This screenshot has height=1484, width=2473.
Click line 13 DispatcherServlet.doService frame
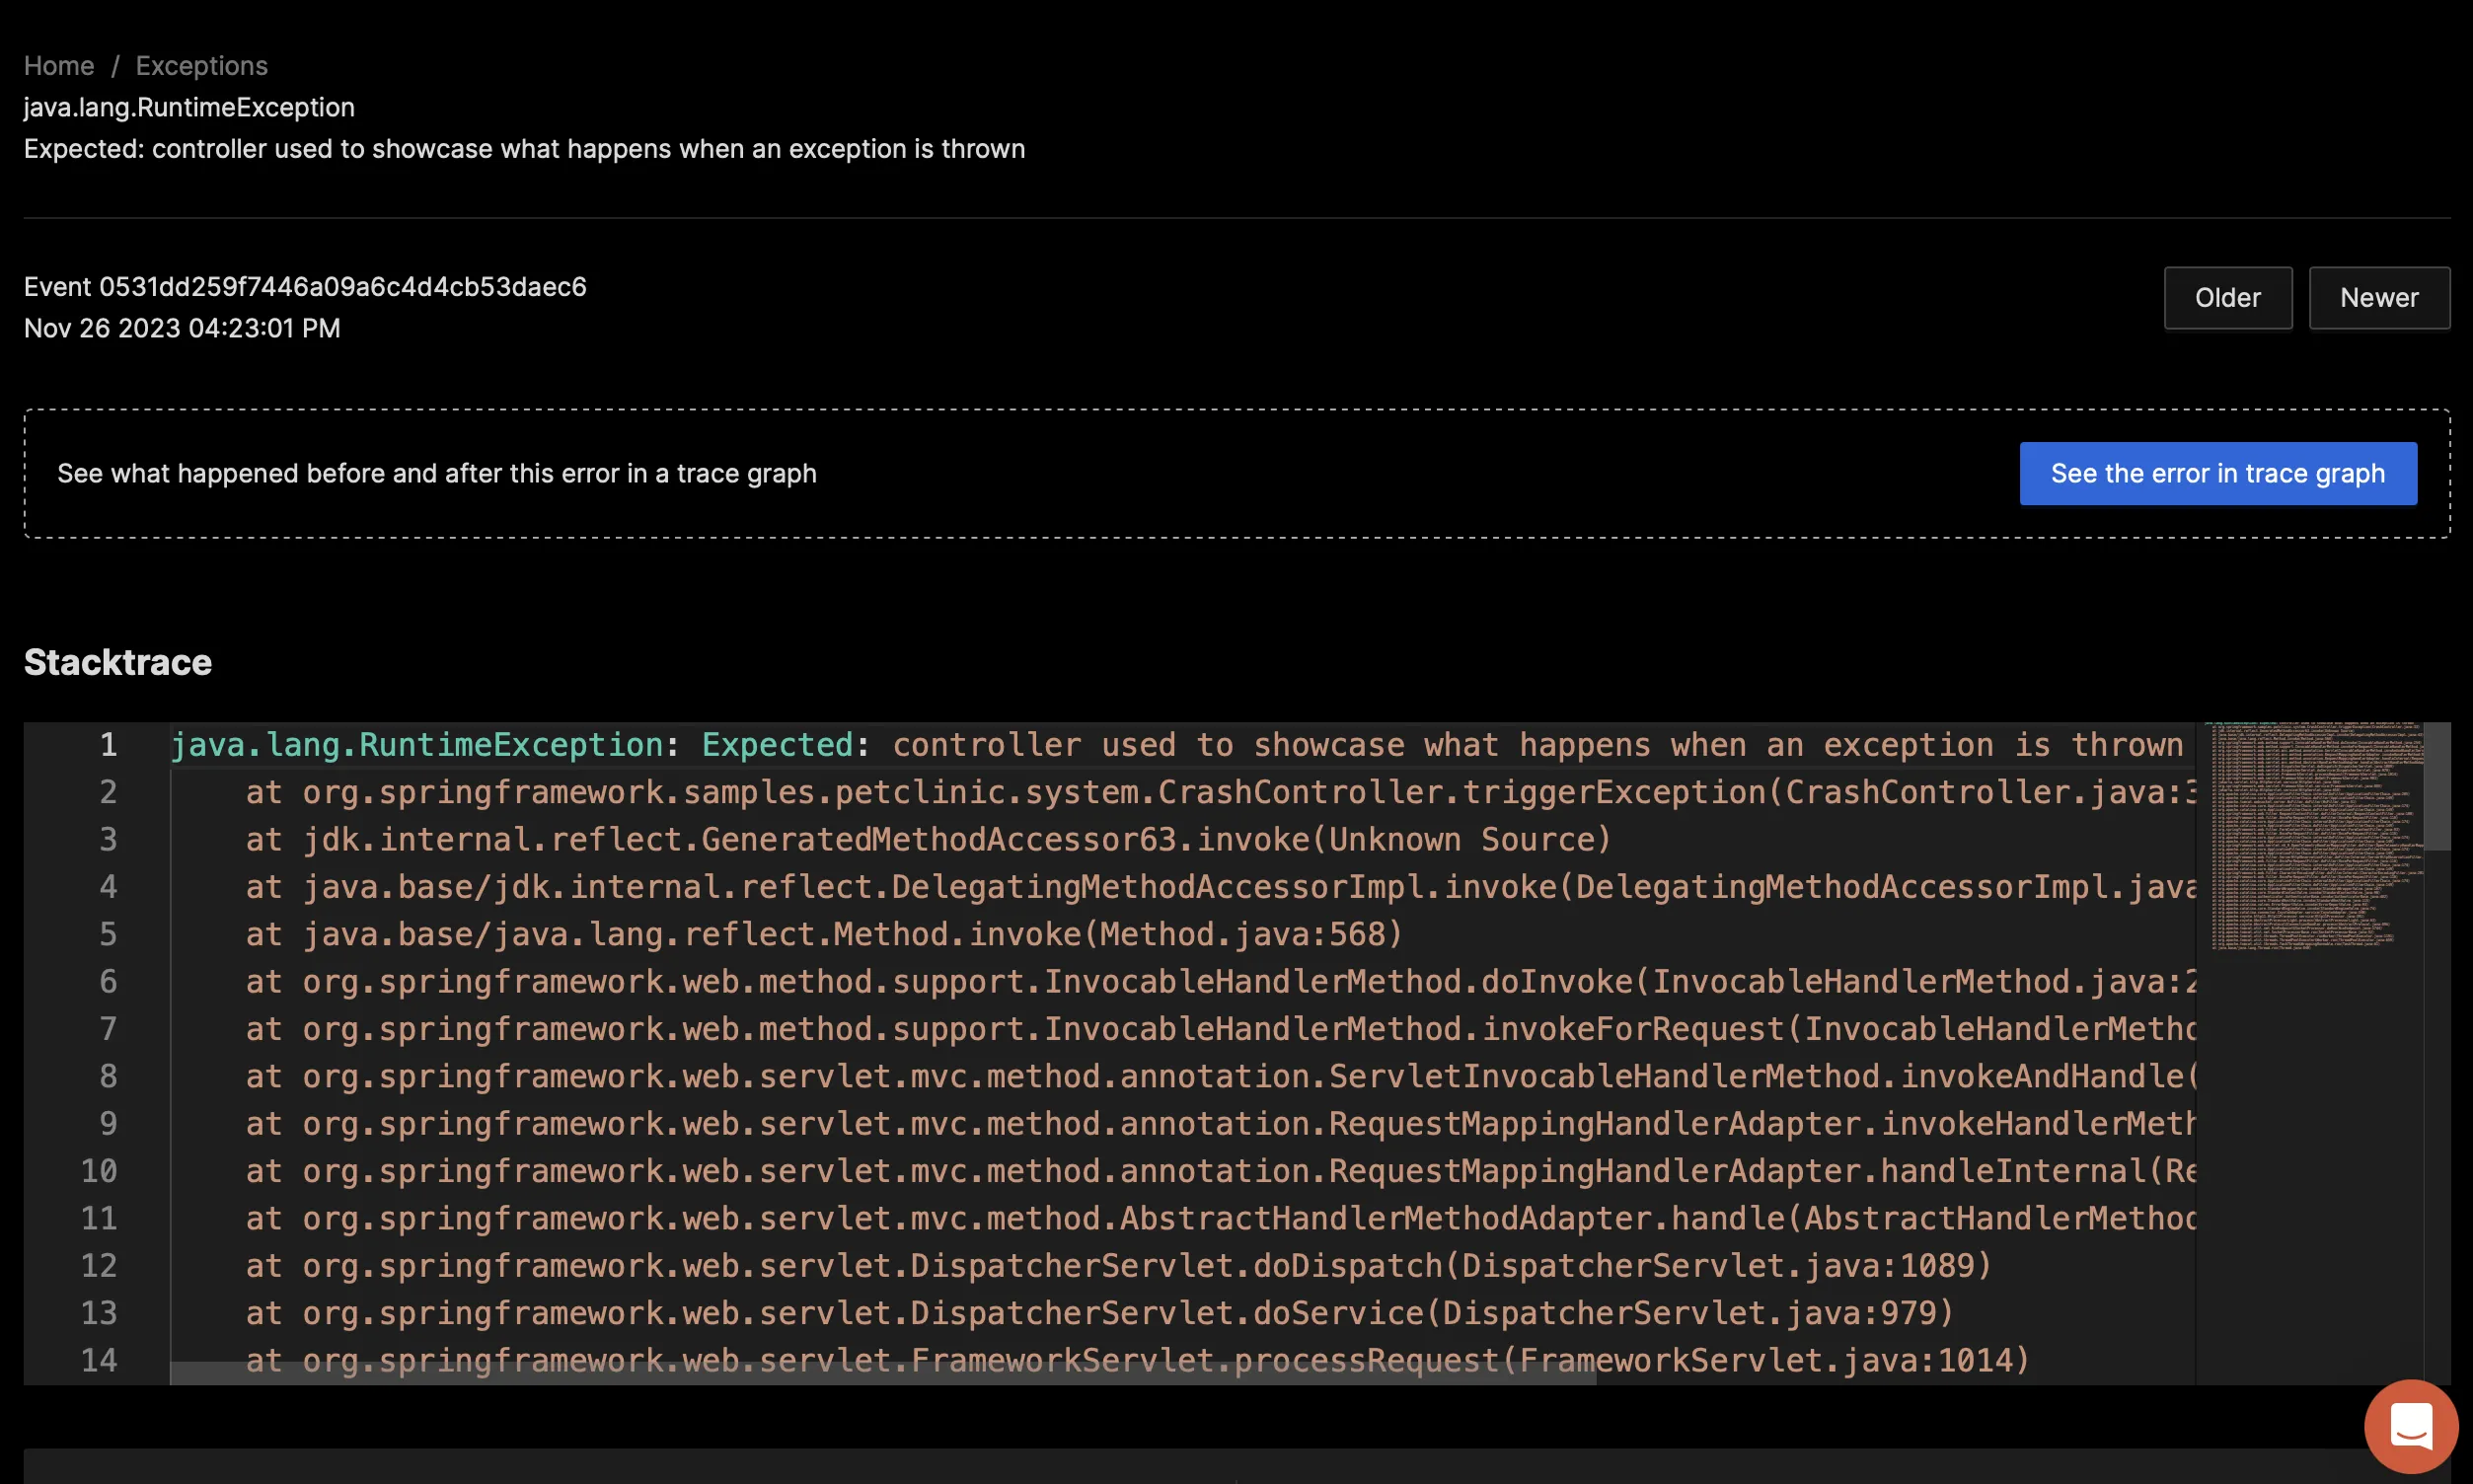1100,1313
